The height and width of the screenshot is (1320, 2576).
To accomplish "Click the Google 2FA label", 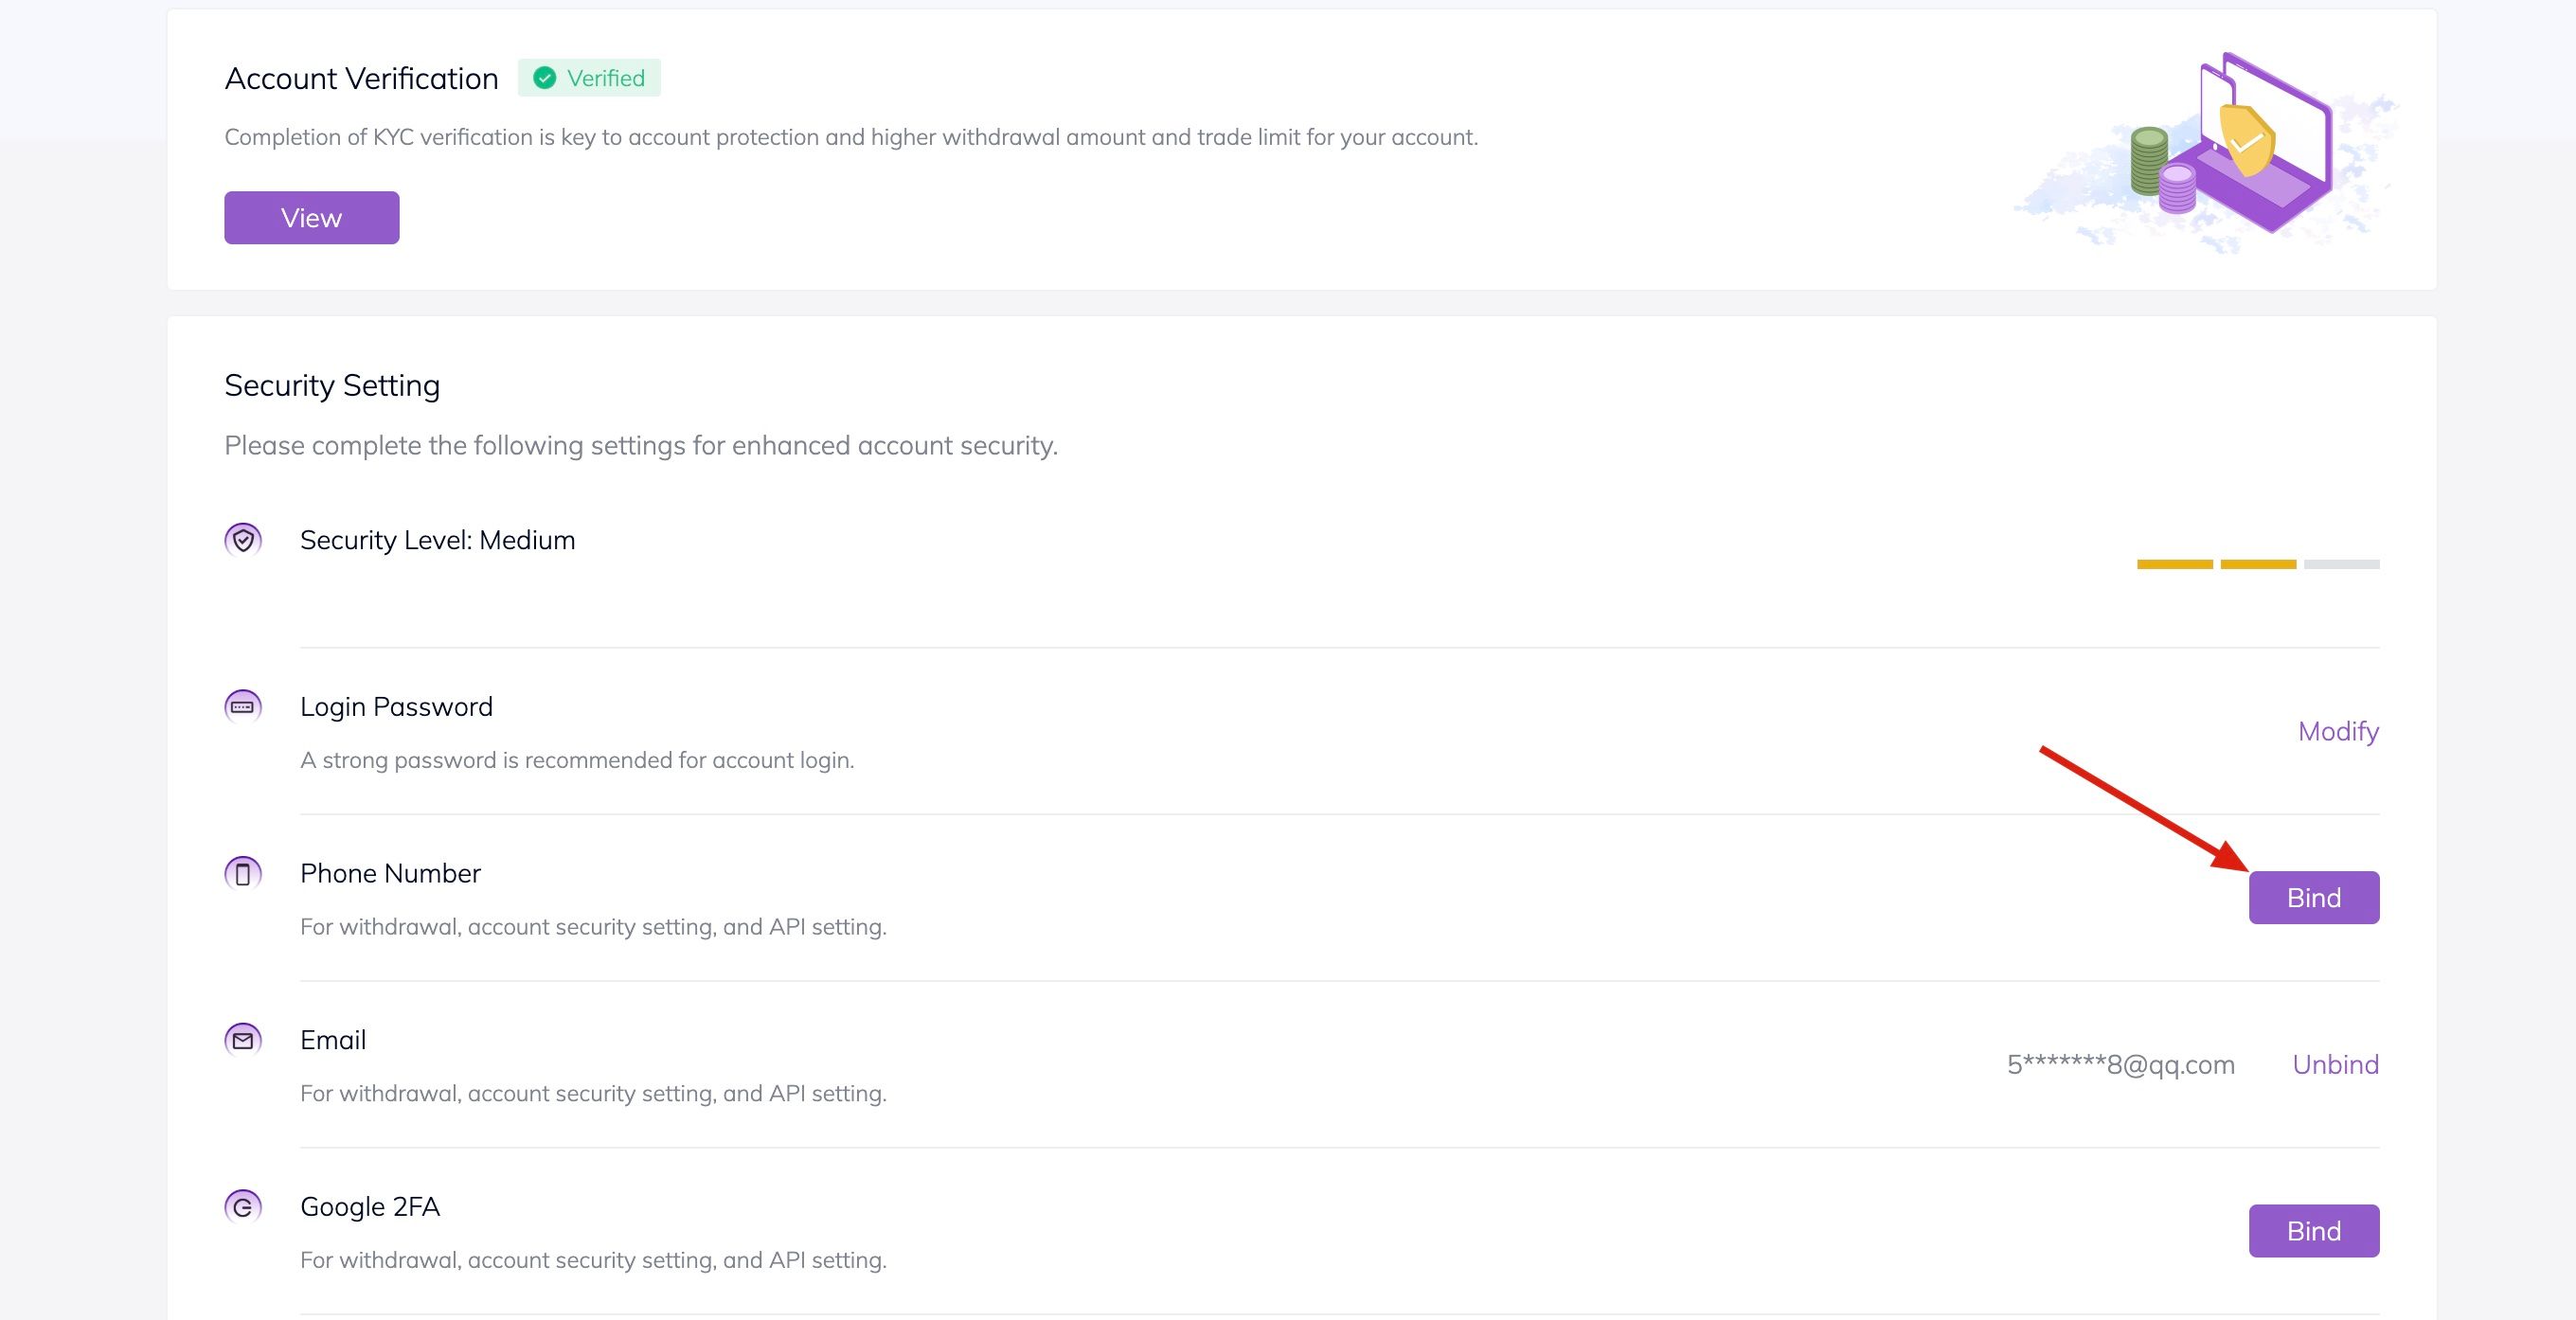I will pyautogui.click(x=370, y=1206).
